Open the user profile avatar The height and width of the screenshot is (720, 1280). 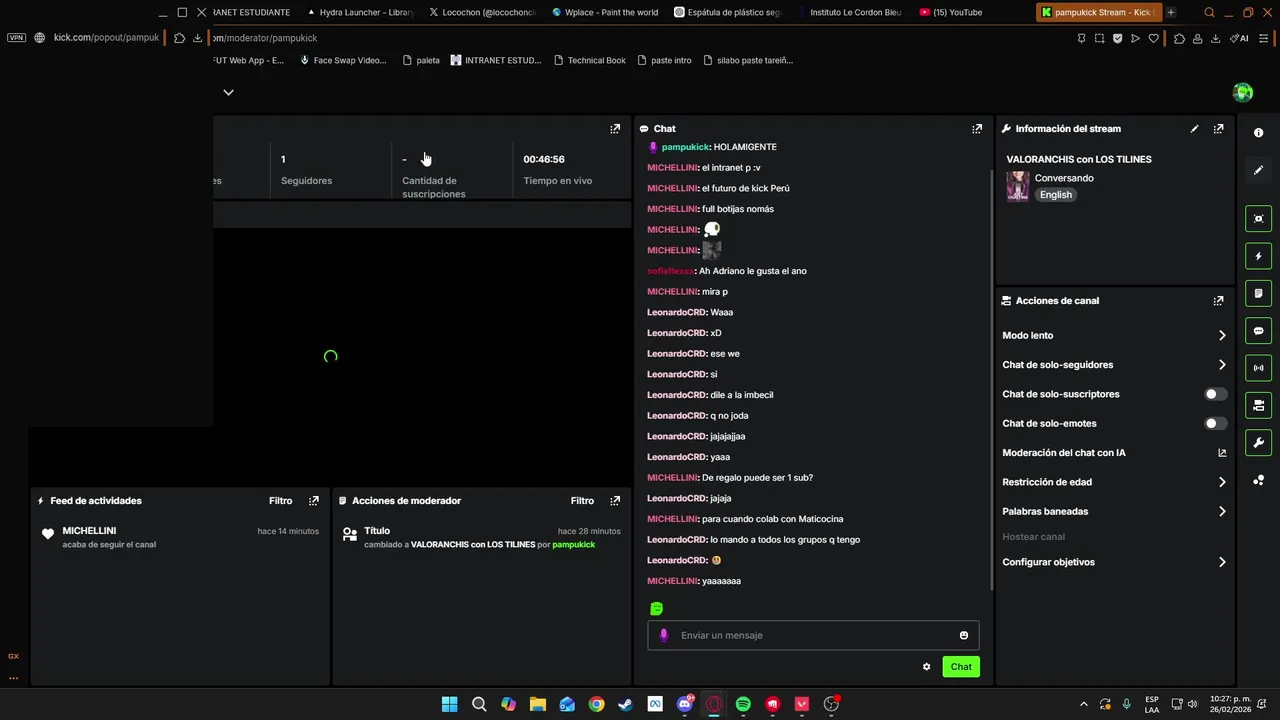[x=1243, y=92]
